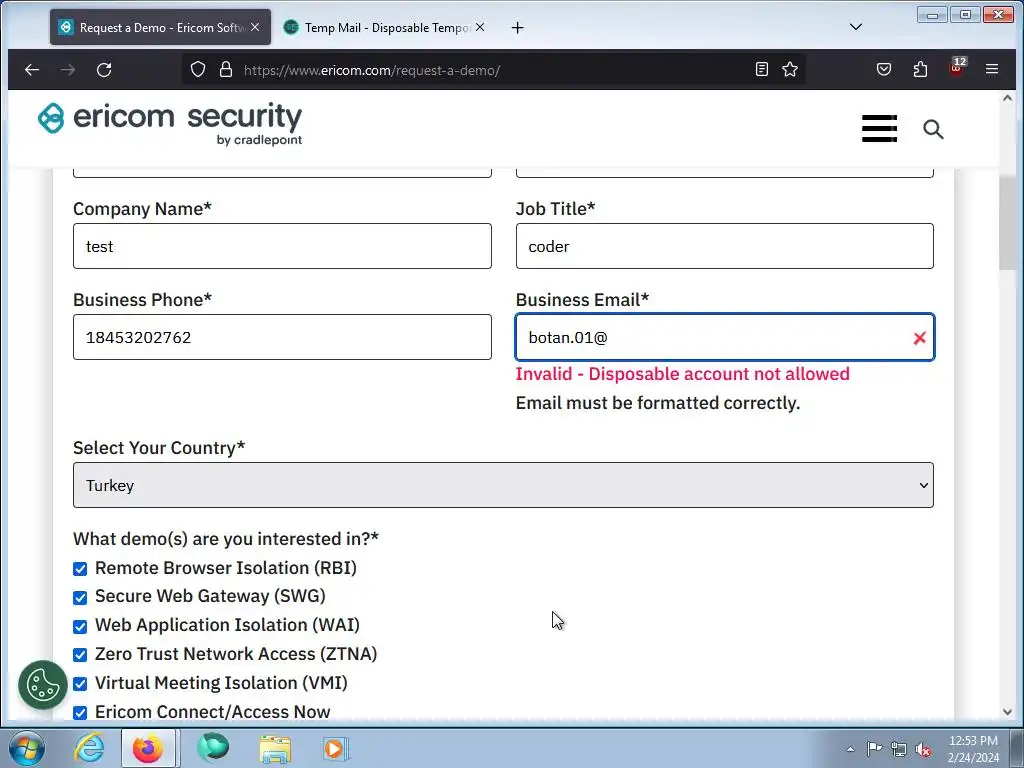Image resolution: width=1024 pixels, height=768 pixels.
Task: Uncheck Secure Web Gateway (SWG)
Action: point(80,598)
